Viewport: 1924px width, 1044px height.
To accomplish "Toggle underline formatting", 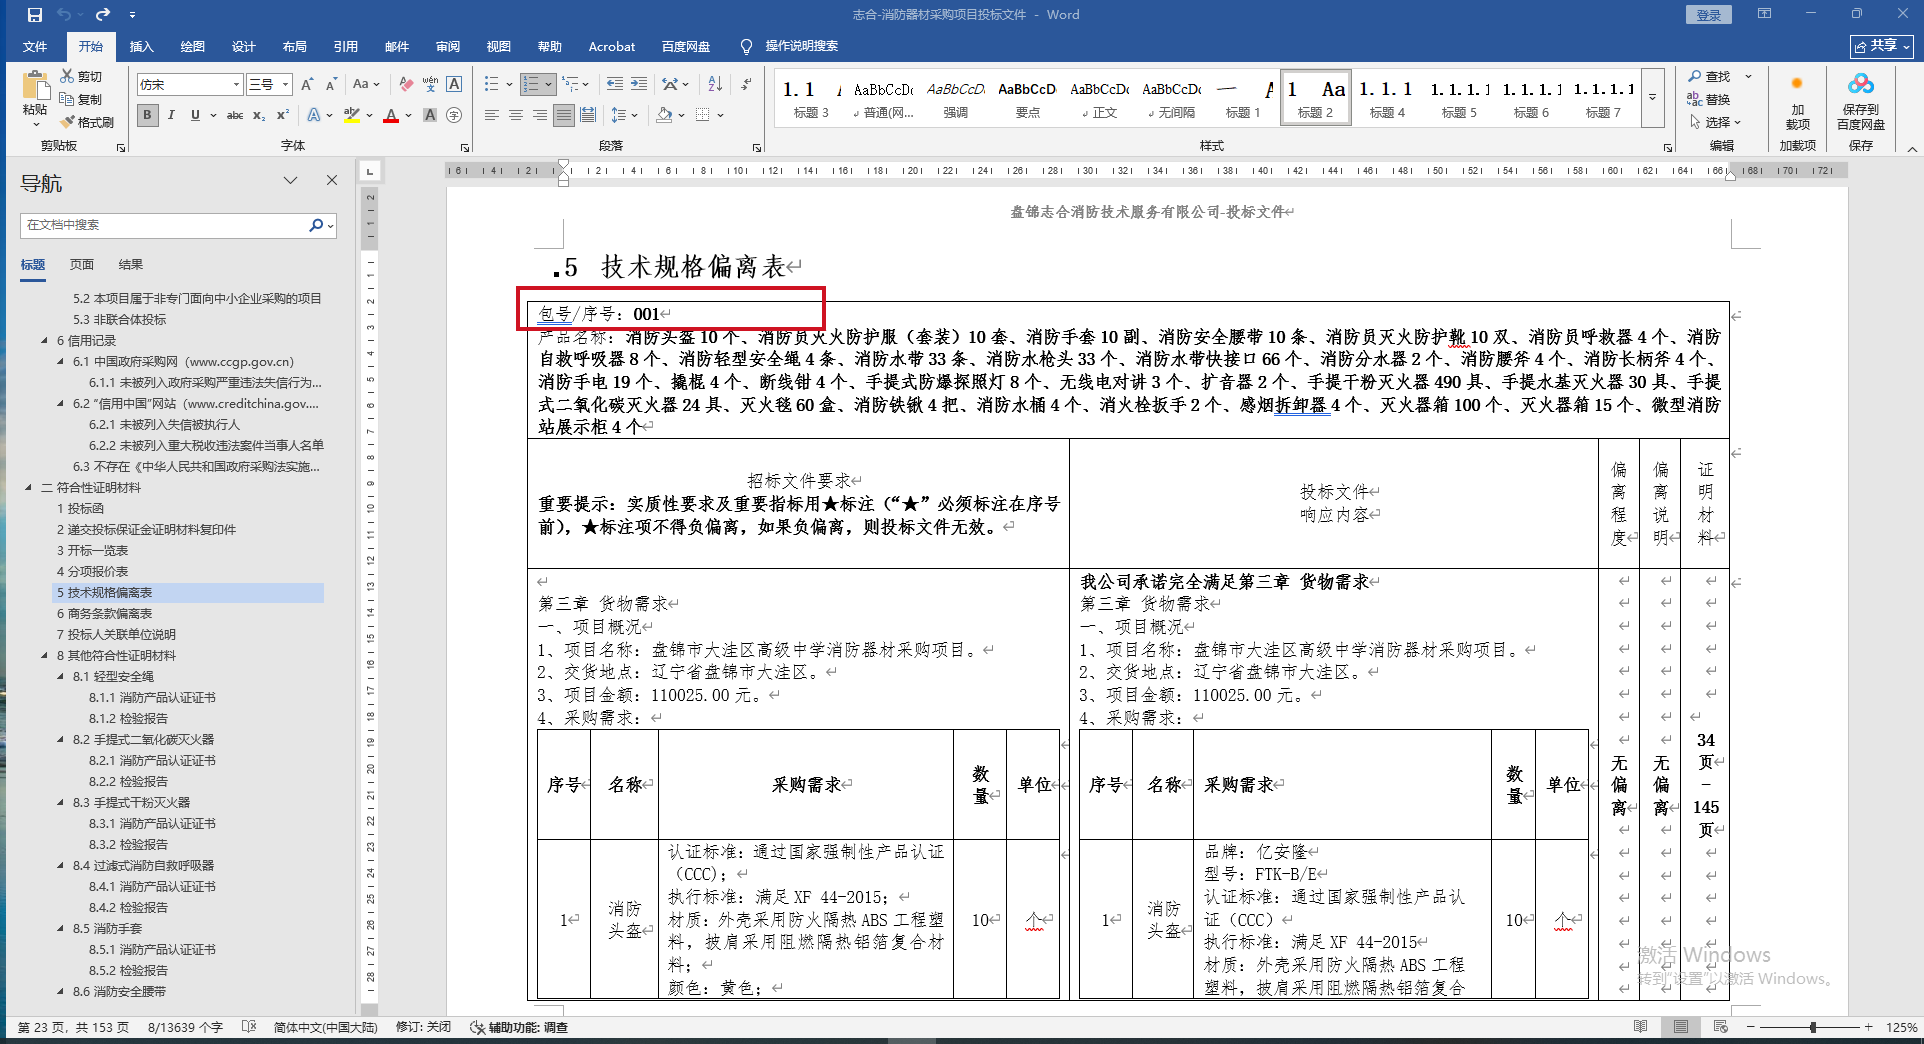I will point(195,115).
